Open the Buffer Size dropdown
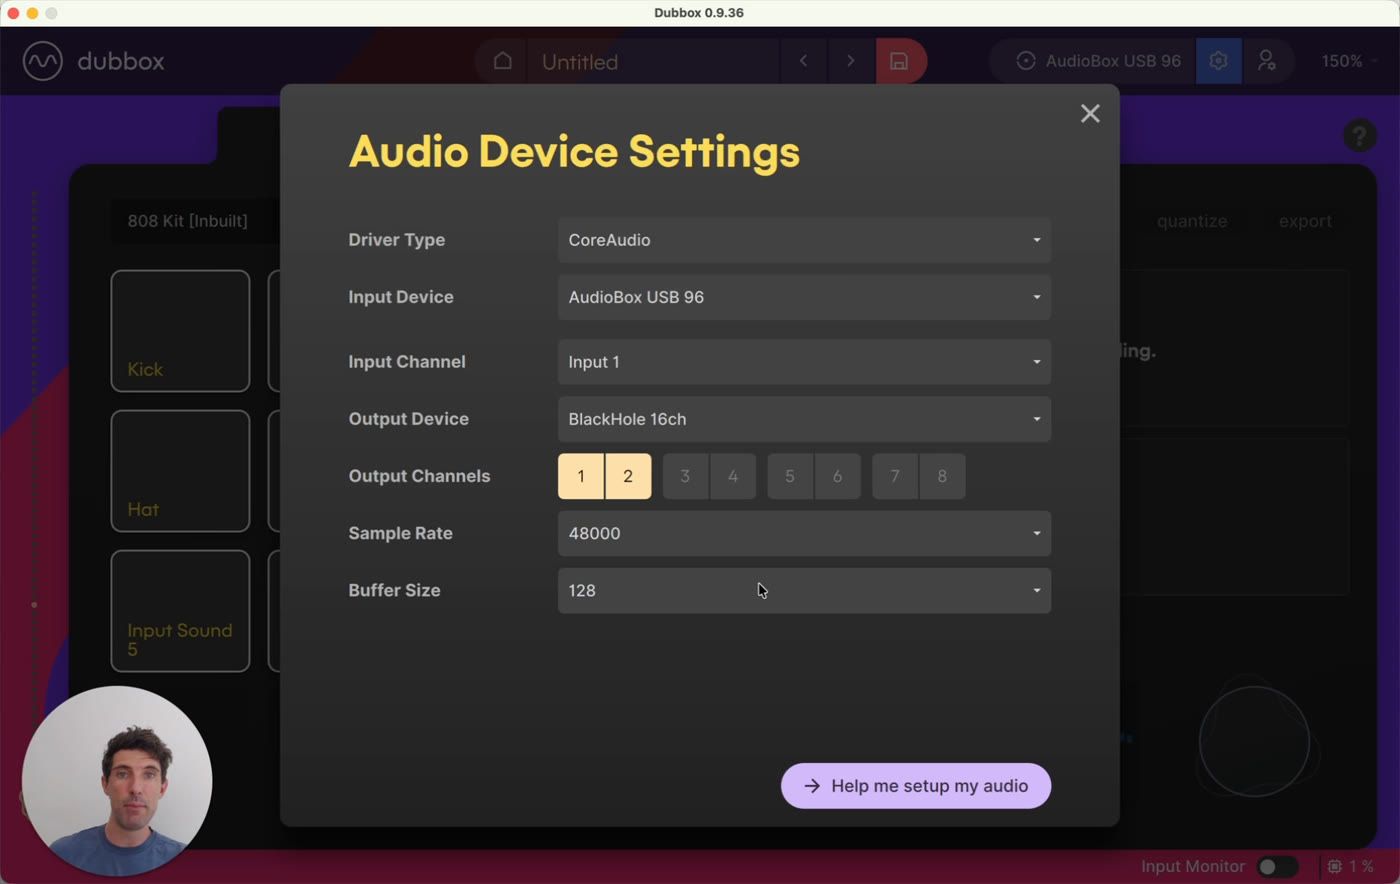Screen dimensions: 1400x884 804,590
